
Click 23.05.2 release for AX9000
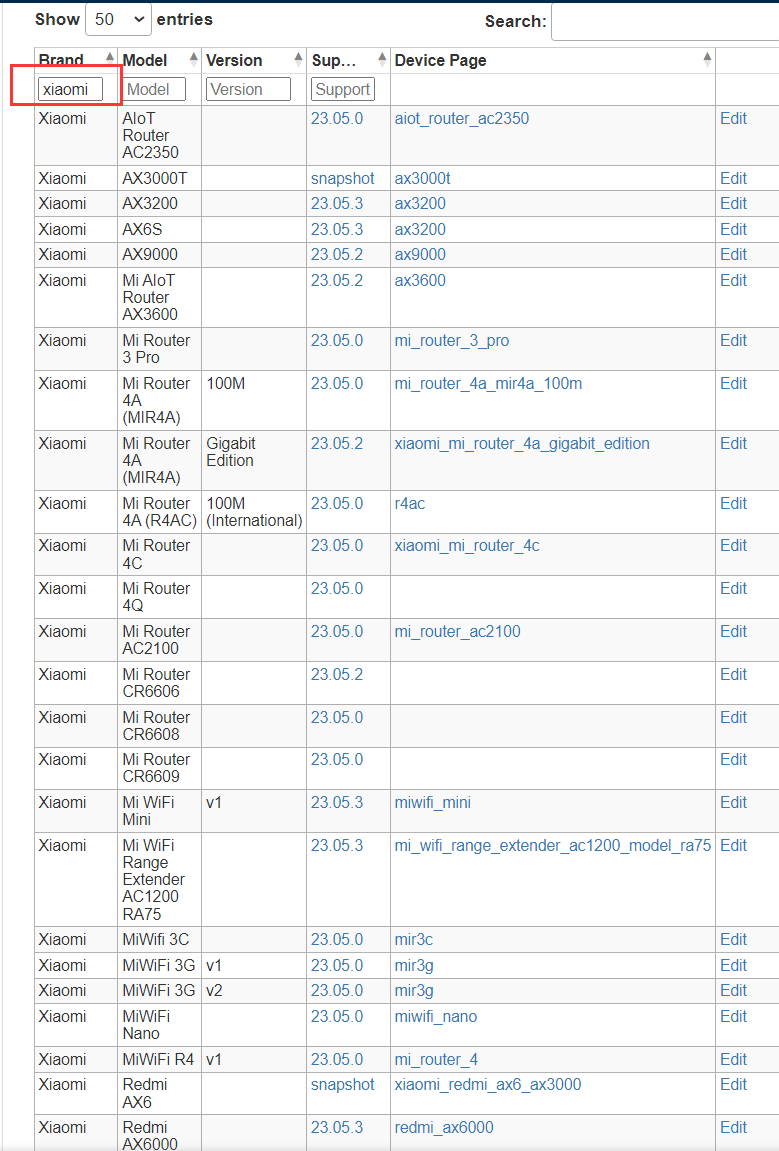click(336, 254)
